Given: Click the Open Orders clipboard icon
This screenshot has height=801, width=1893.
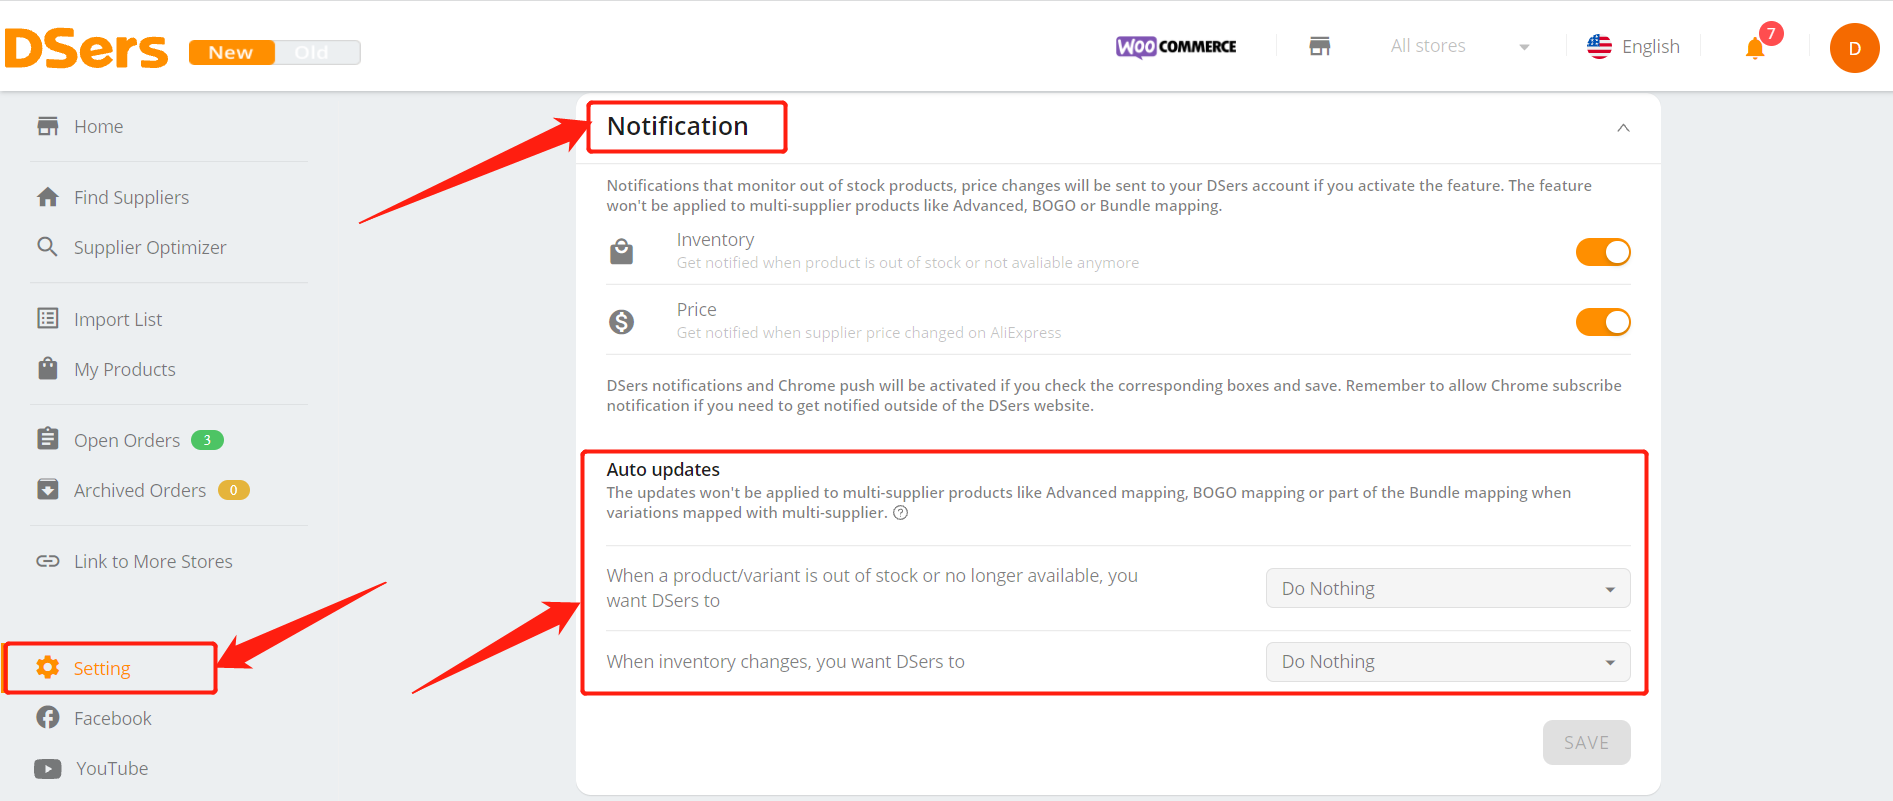Looking at the screenshot, I should (48, 439).
